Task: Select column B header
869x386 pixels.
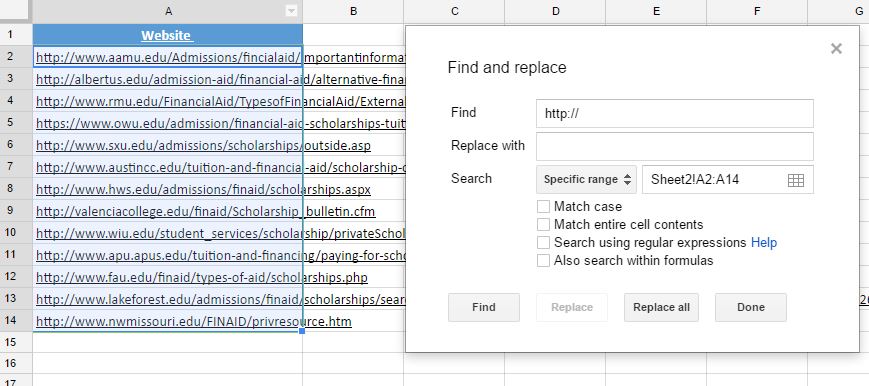Action: pos(353,11)
